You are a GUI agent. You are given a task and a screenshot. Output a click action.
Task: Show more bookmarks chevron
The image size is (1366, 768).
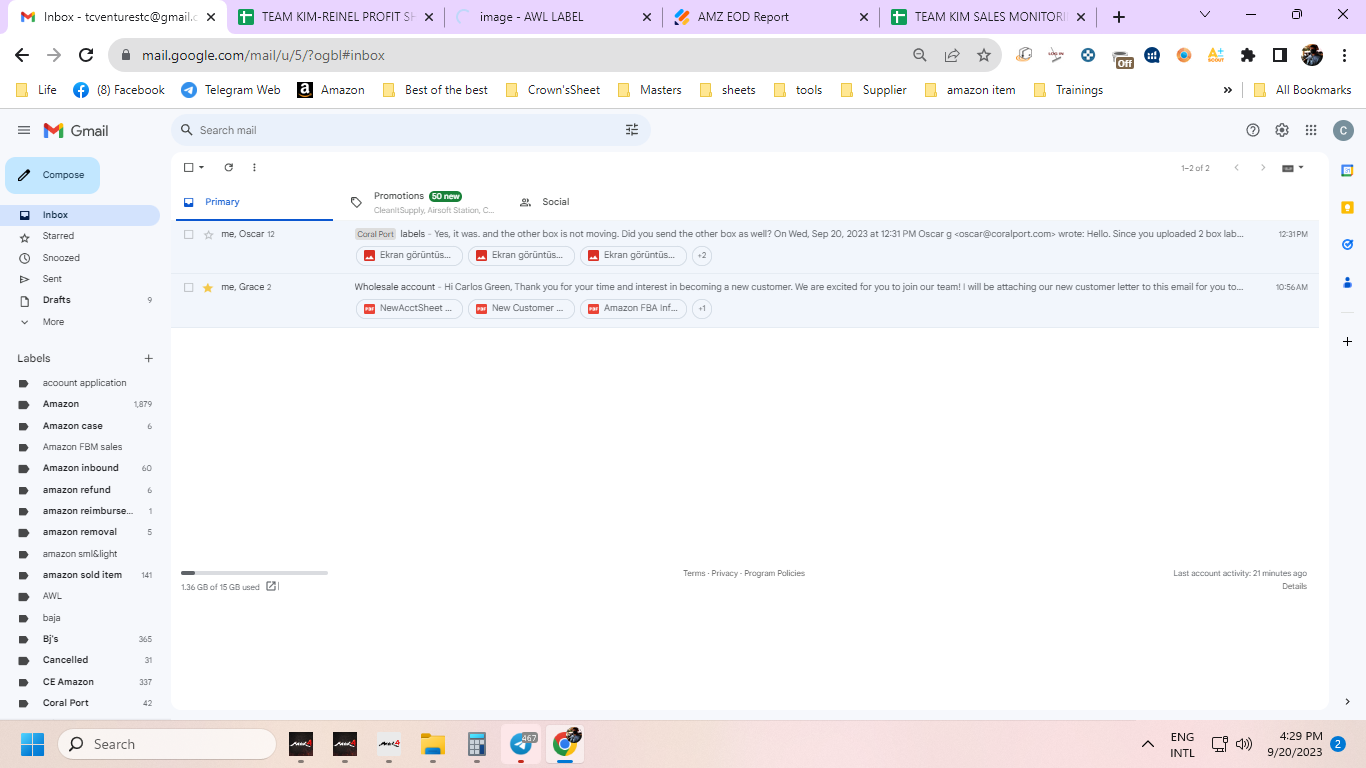point(1227,90)
